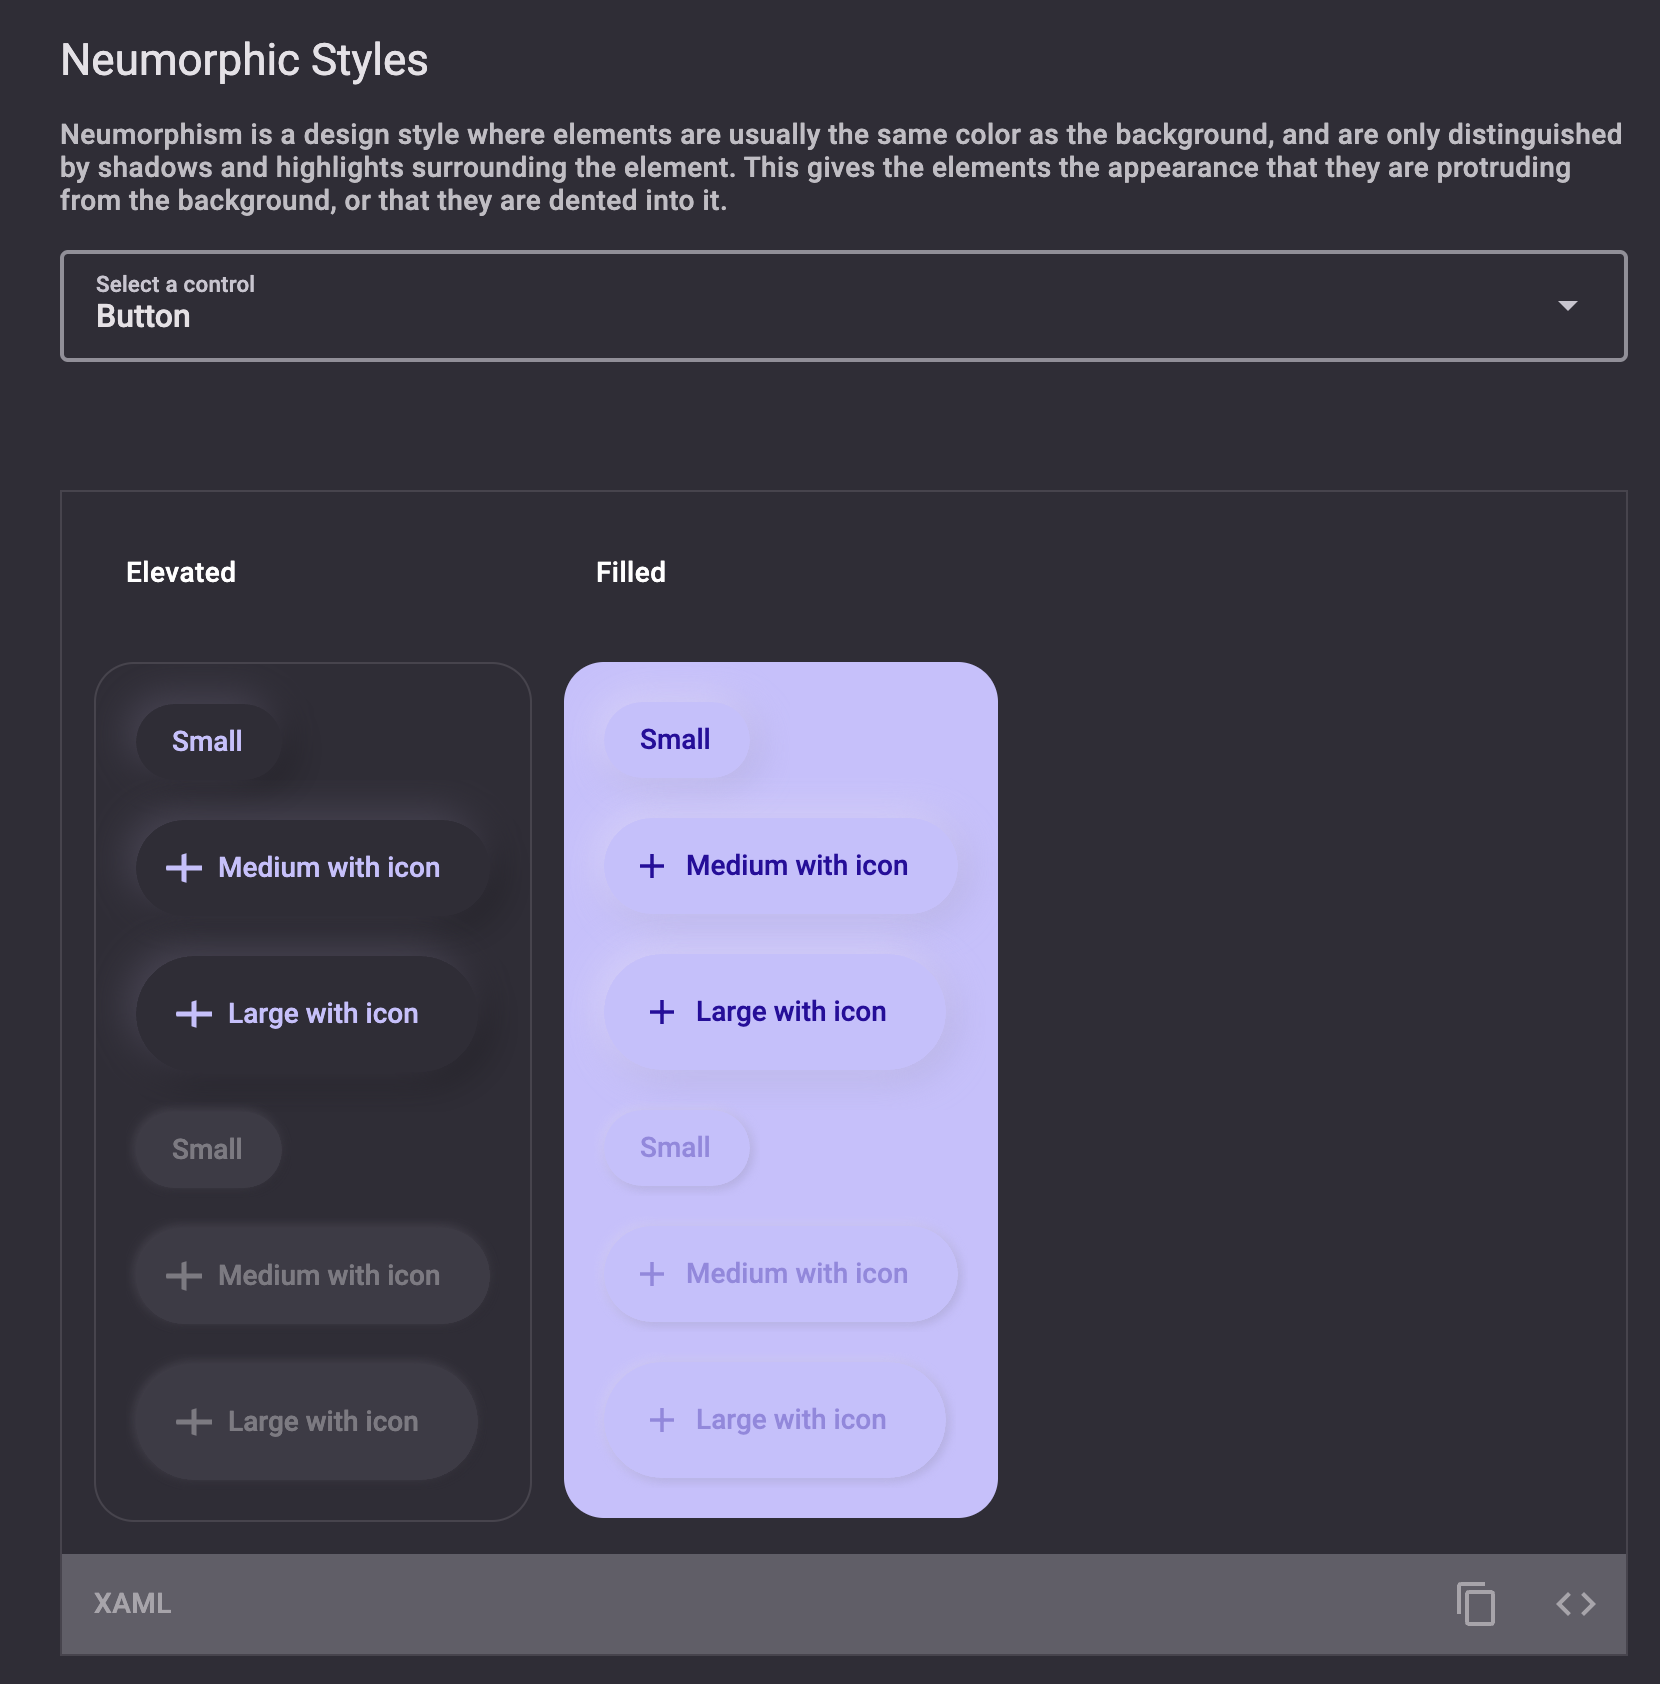
Task: Click Filled Large with icon button
Action: coord(774,1012)
